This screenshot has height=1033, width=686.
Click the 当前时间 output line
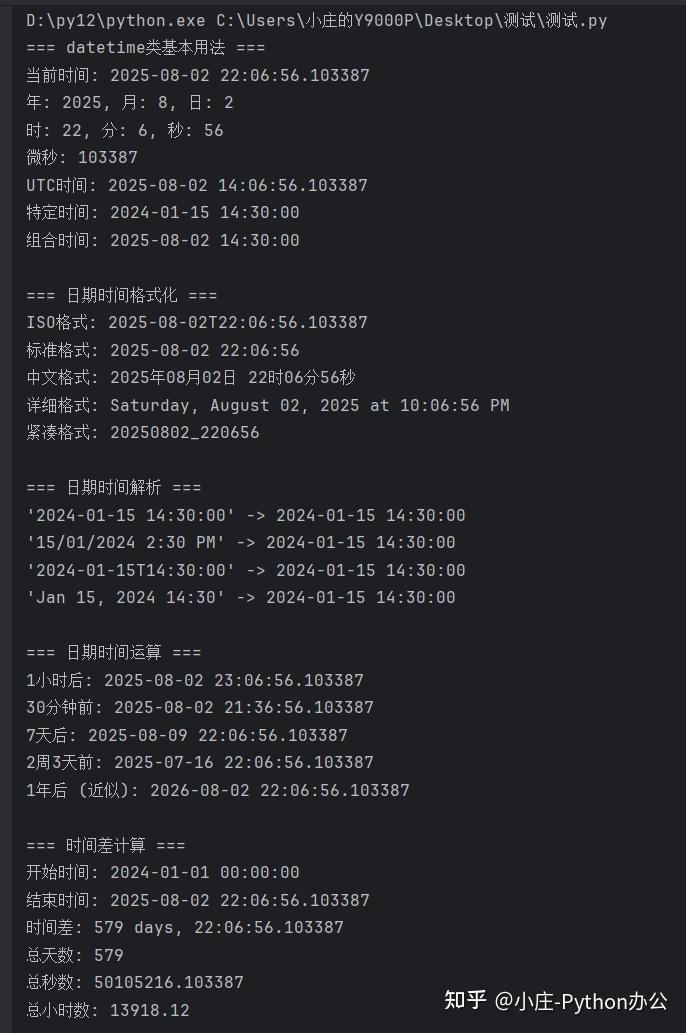point(198,75)
